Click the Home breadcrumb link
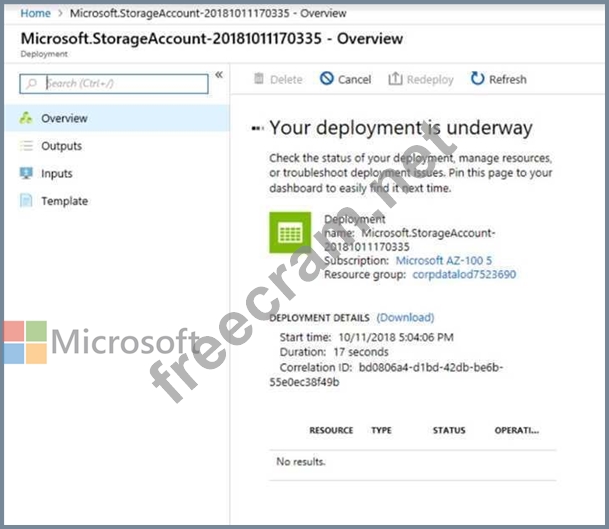 click(x=35, y=13)
